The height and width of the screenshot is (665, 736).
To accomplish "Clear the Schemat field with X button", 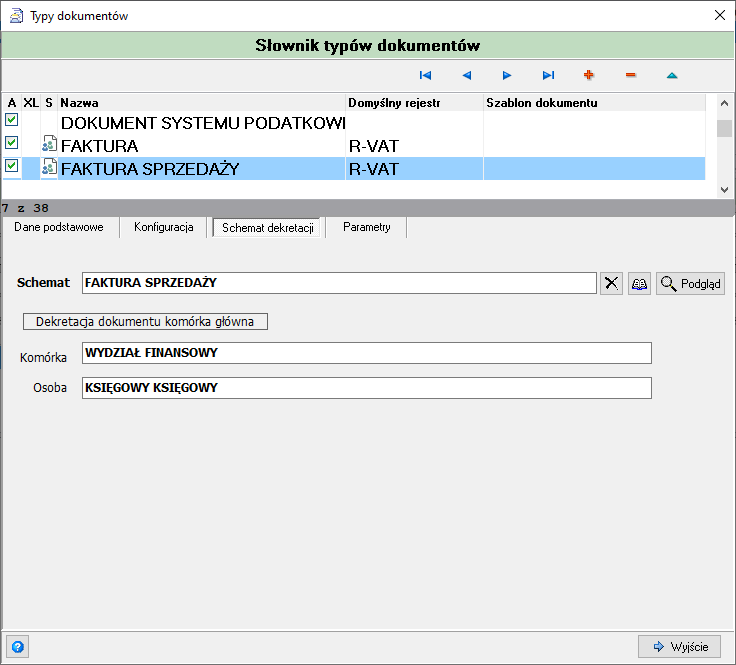I will pos(611,283).
